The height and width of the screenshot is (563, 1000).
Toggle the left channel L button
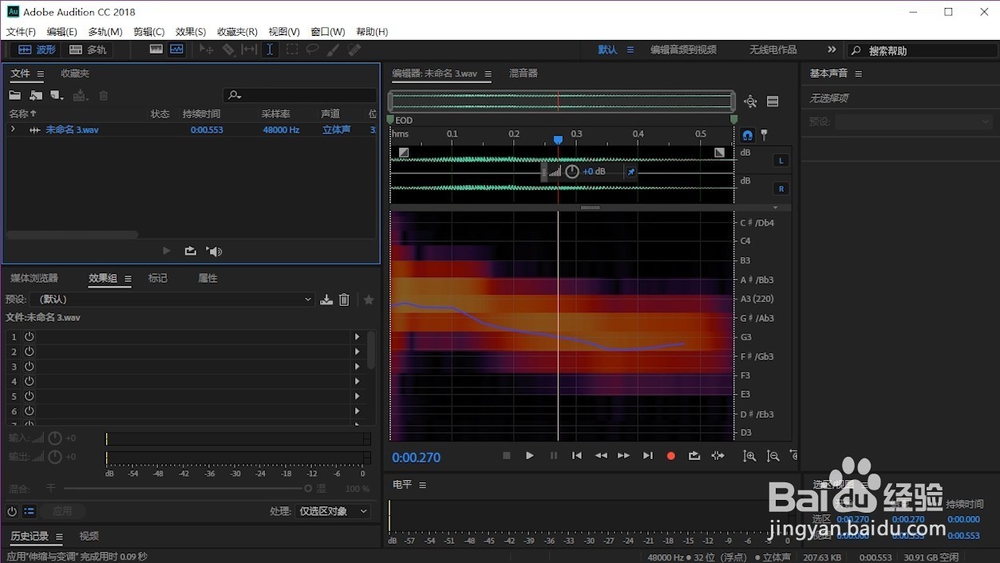point(781,161)
